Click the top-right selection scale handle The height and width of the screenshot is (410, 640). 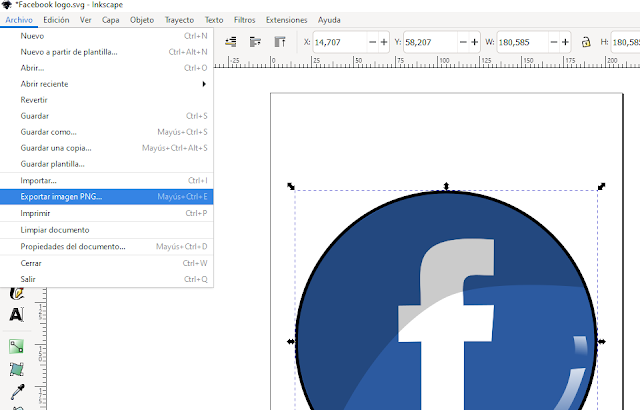601,186
